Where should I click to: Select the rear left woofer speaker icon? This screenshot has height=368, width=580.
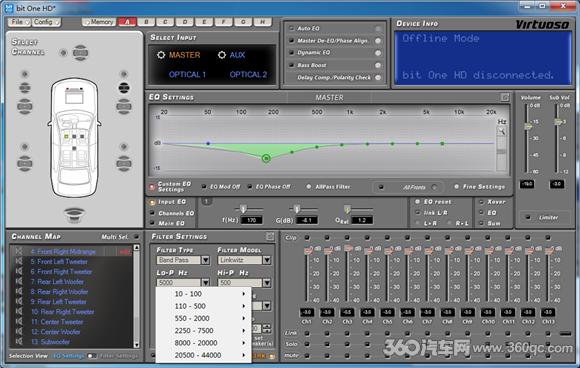[25, 163]
